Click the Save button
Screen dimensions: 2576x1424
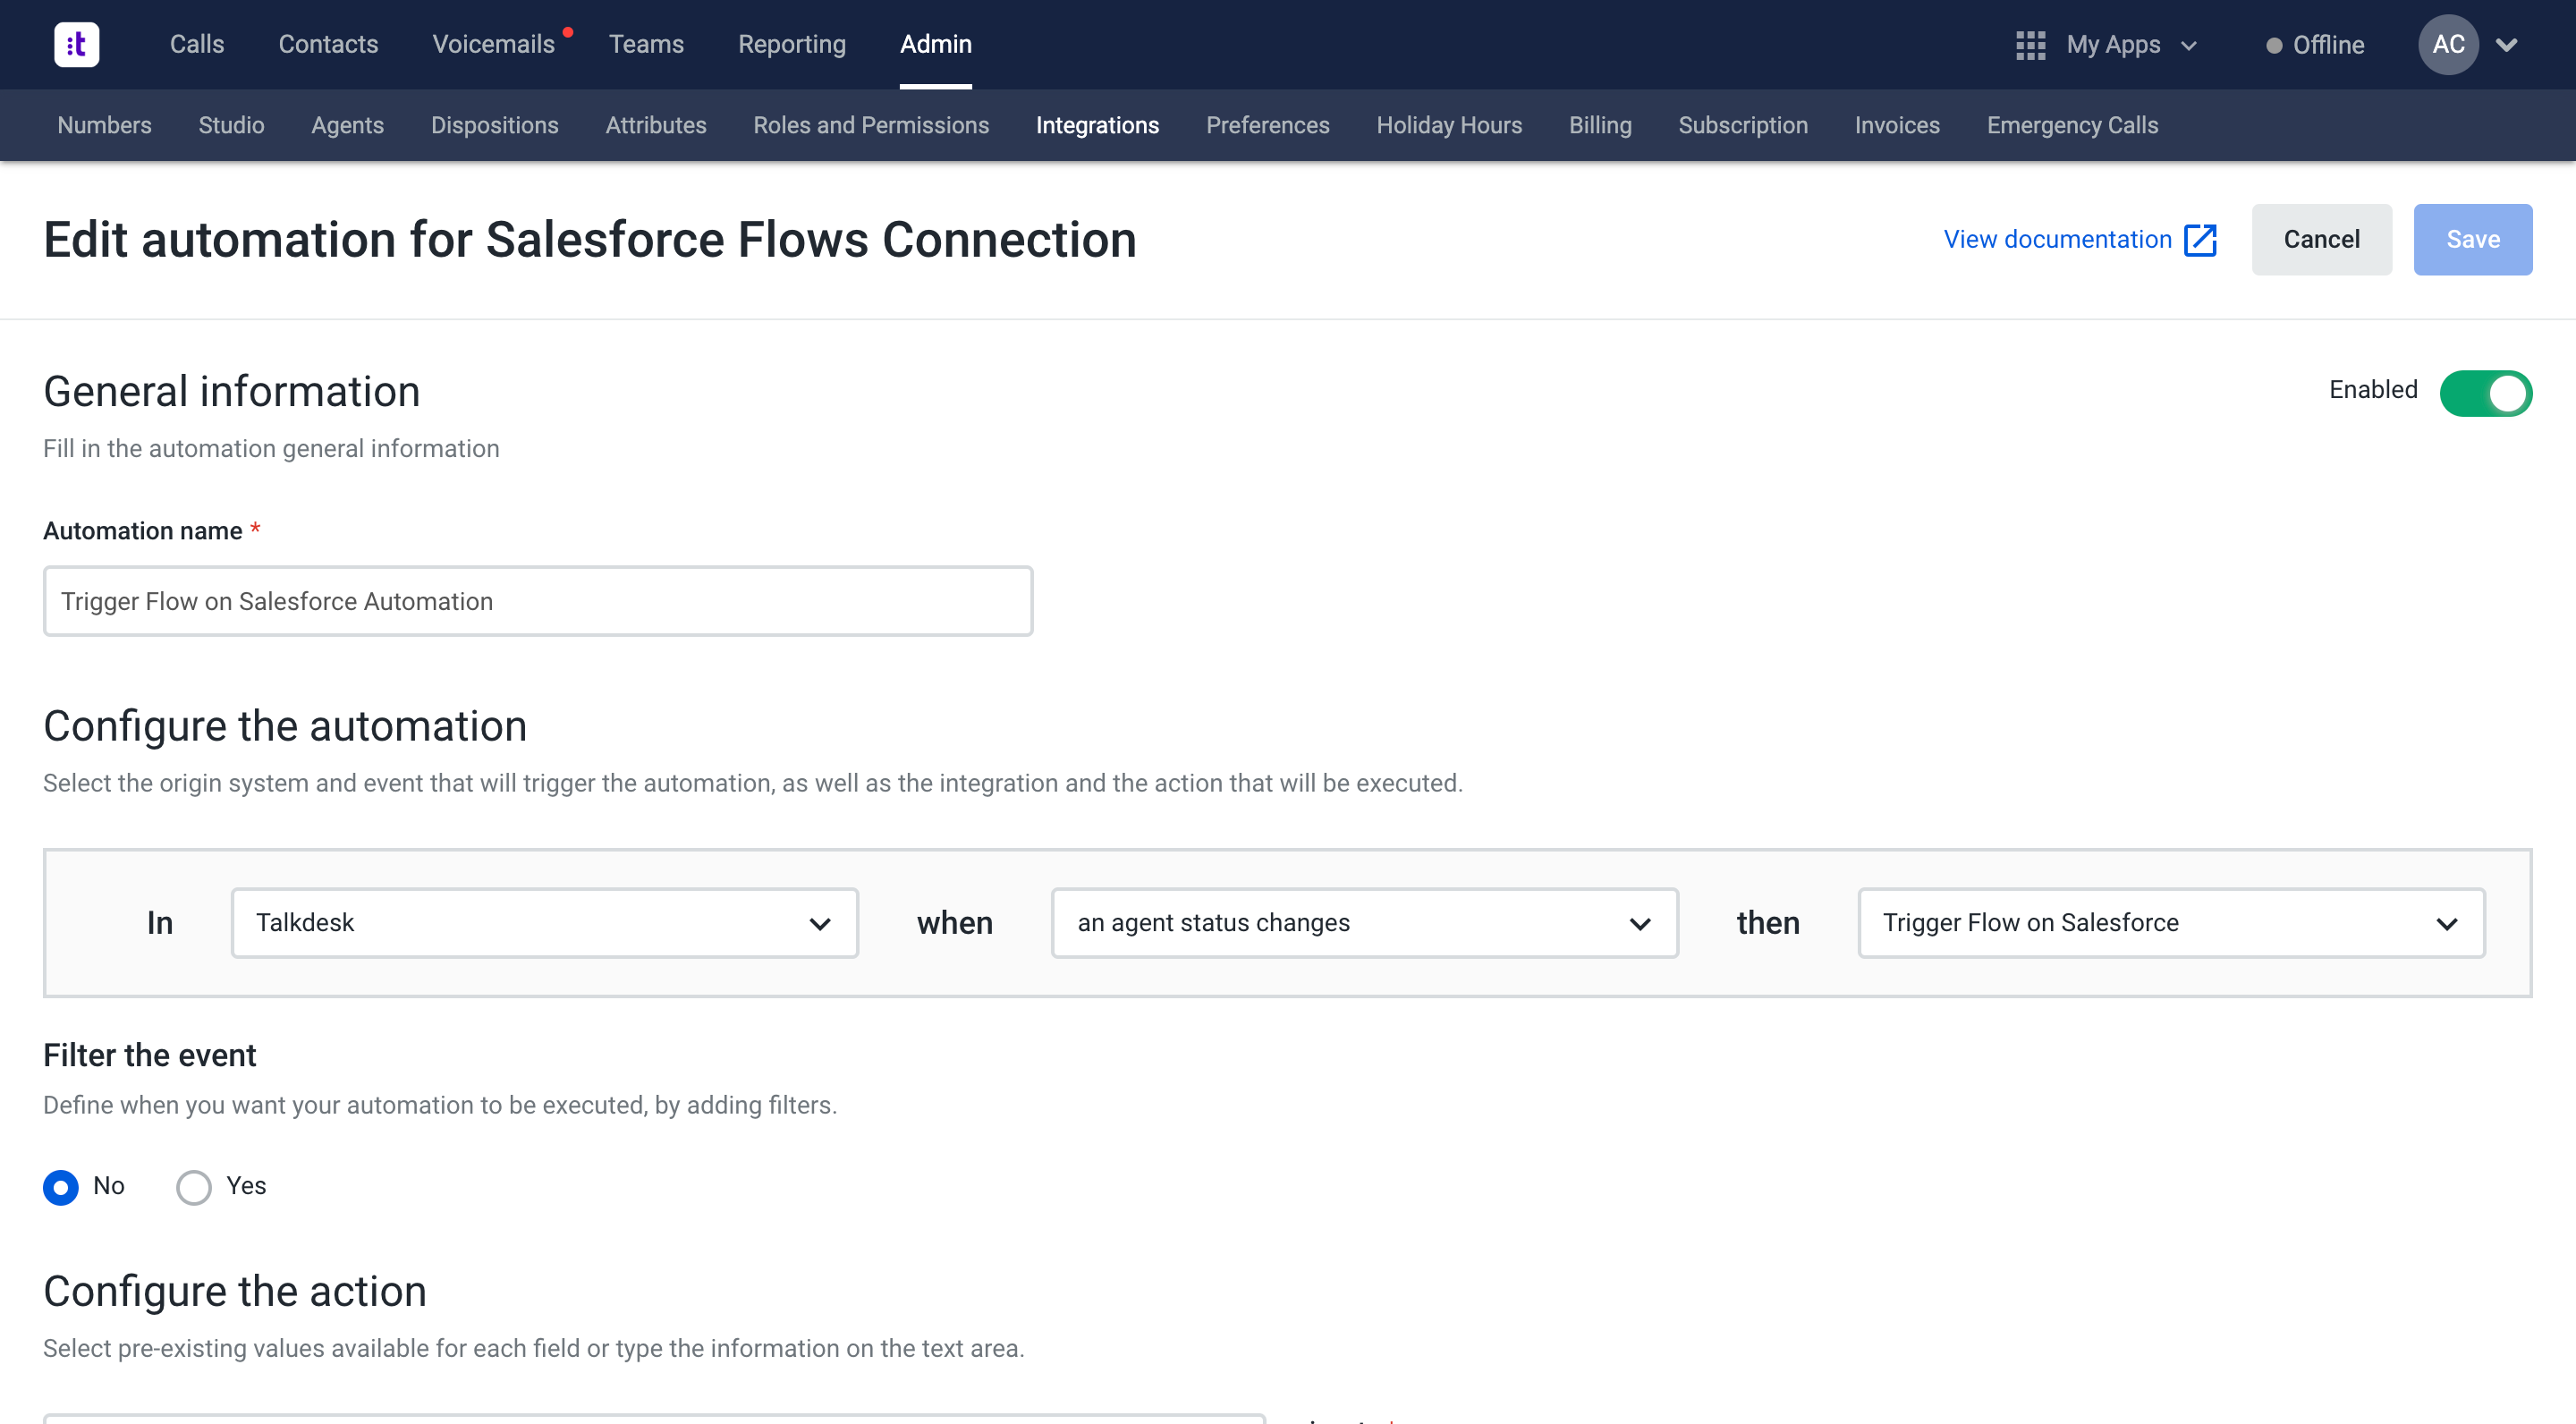pyautogui.click(x=2472, y=240)
